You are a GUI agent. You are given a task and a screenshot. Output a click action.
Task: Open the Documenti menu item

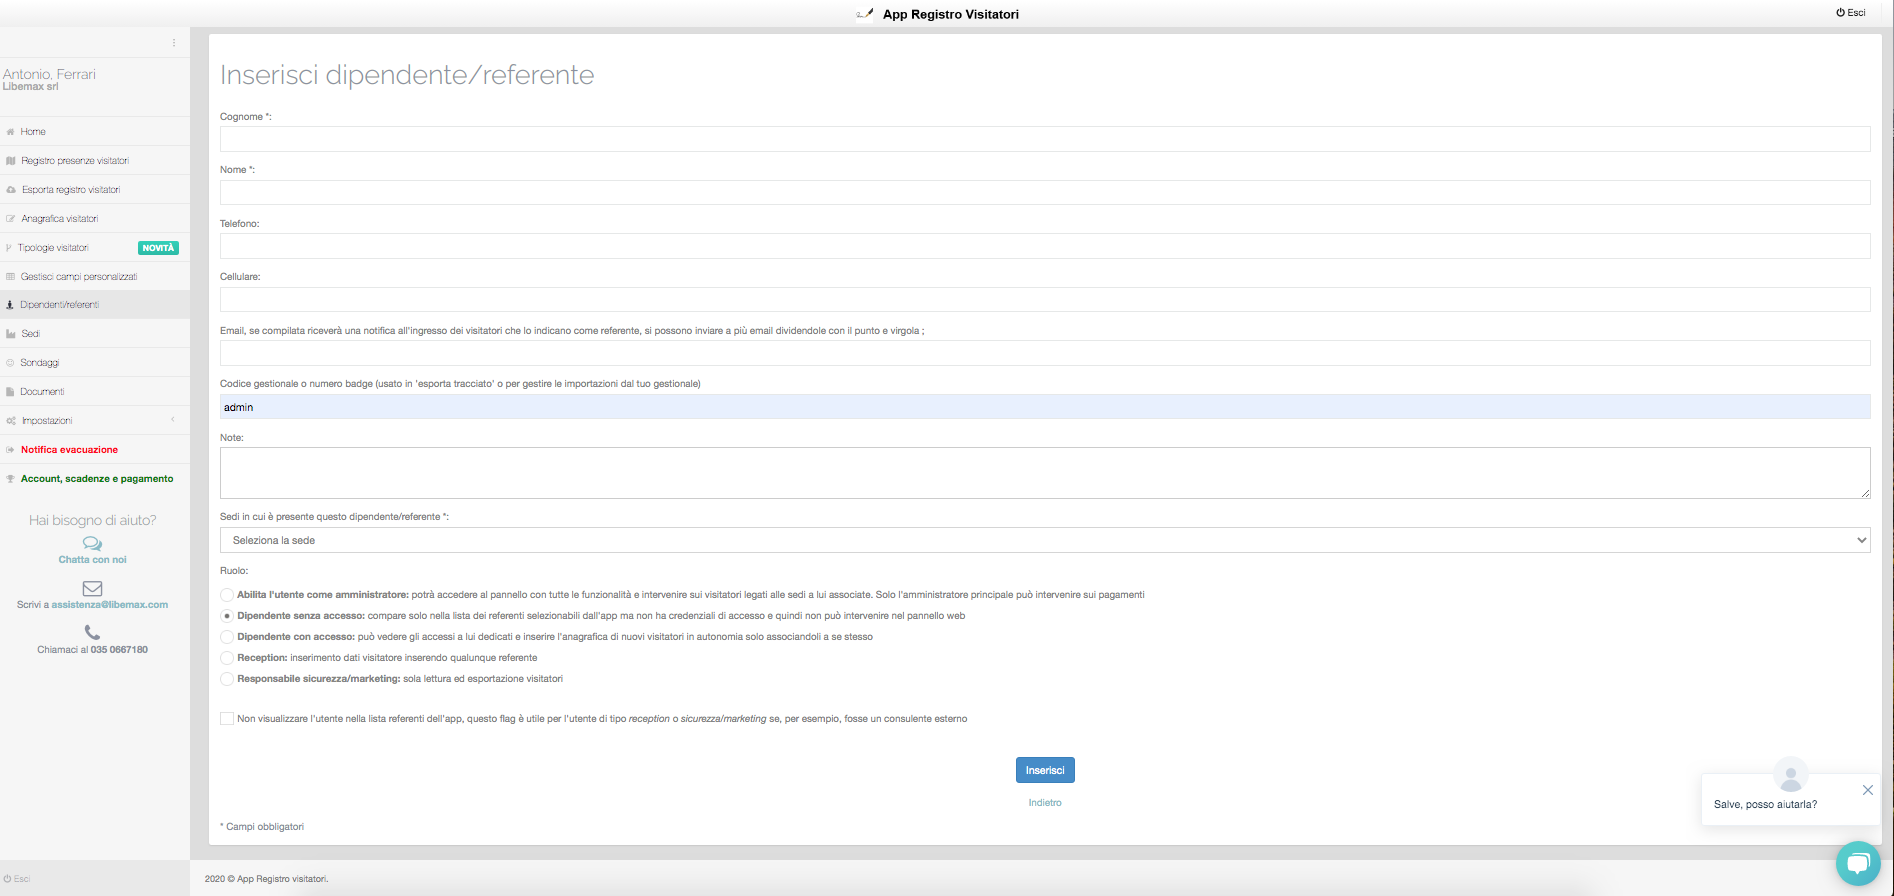[x=95, y=392]
